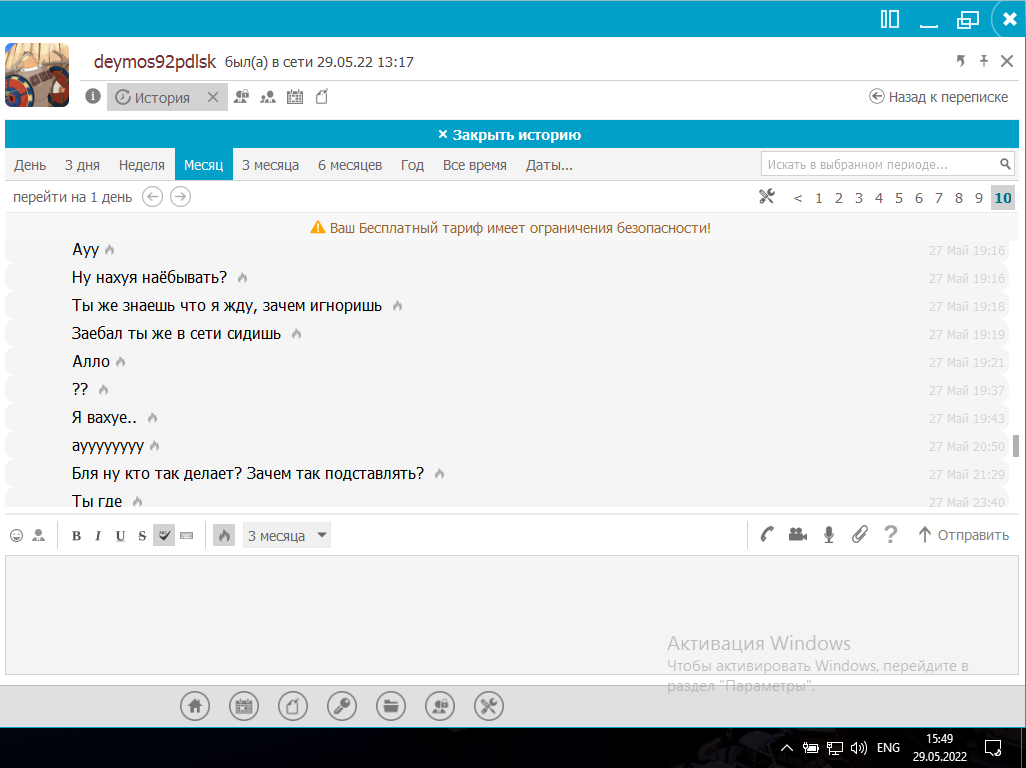Select the Все время period tab
The image size is (1026, 768).
coord(475,165)
